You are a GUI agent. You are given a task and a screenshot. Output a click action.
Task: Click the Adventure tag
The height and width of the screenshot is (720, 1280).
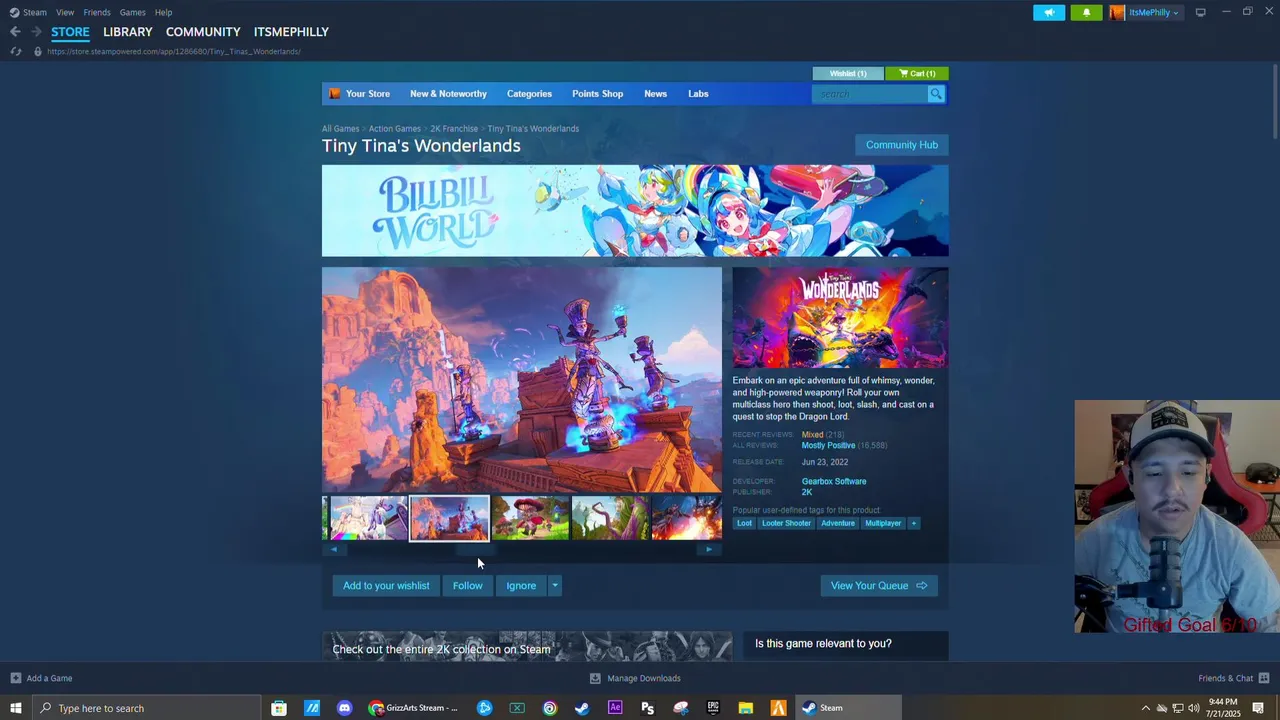(838, 523)
